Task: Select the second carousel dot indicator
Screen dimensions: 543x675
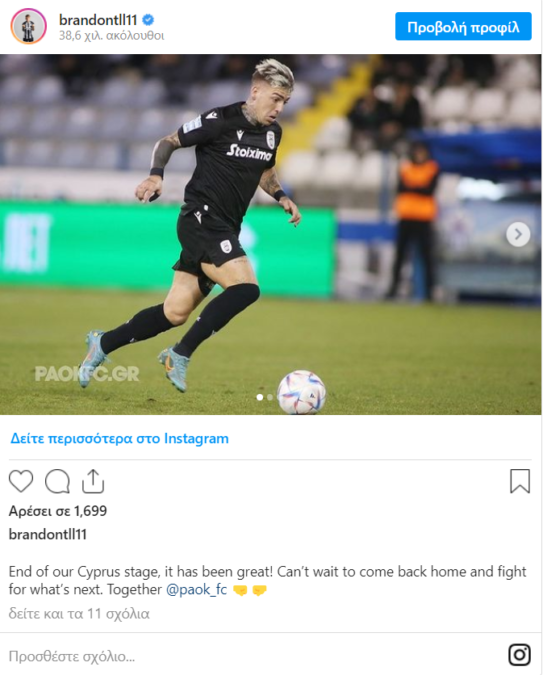Action: coord(270,397)
